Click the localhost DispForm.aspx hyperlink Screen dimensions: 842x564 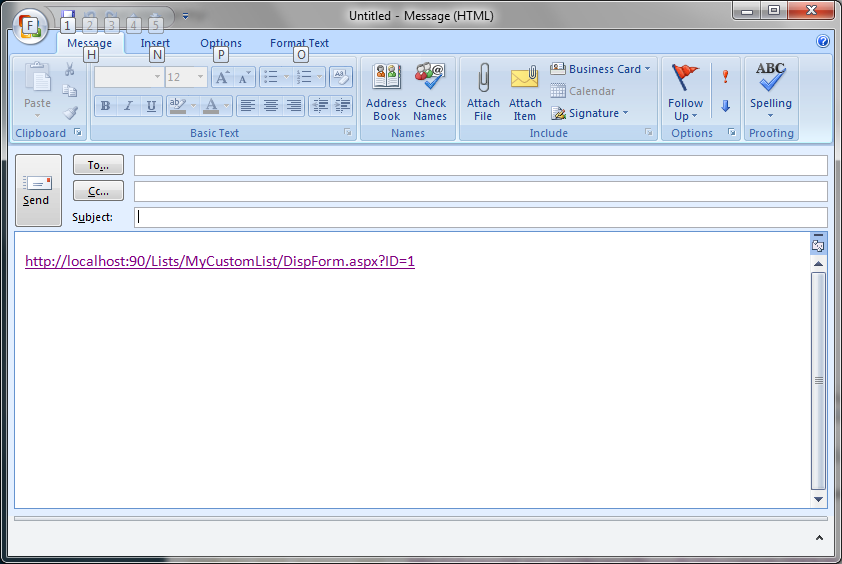[220, 261]
